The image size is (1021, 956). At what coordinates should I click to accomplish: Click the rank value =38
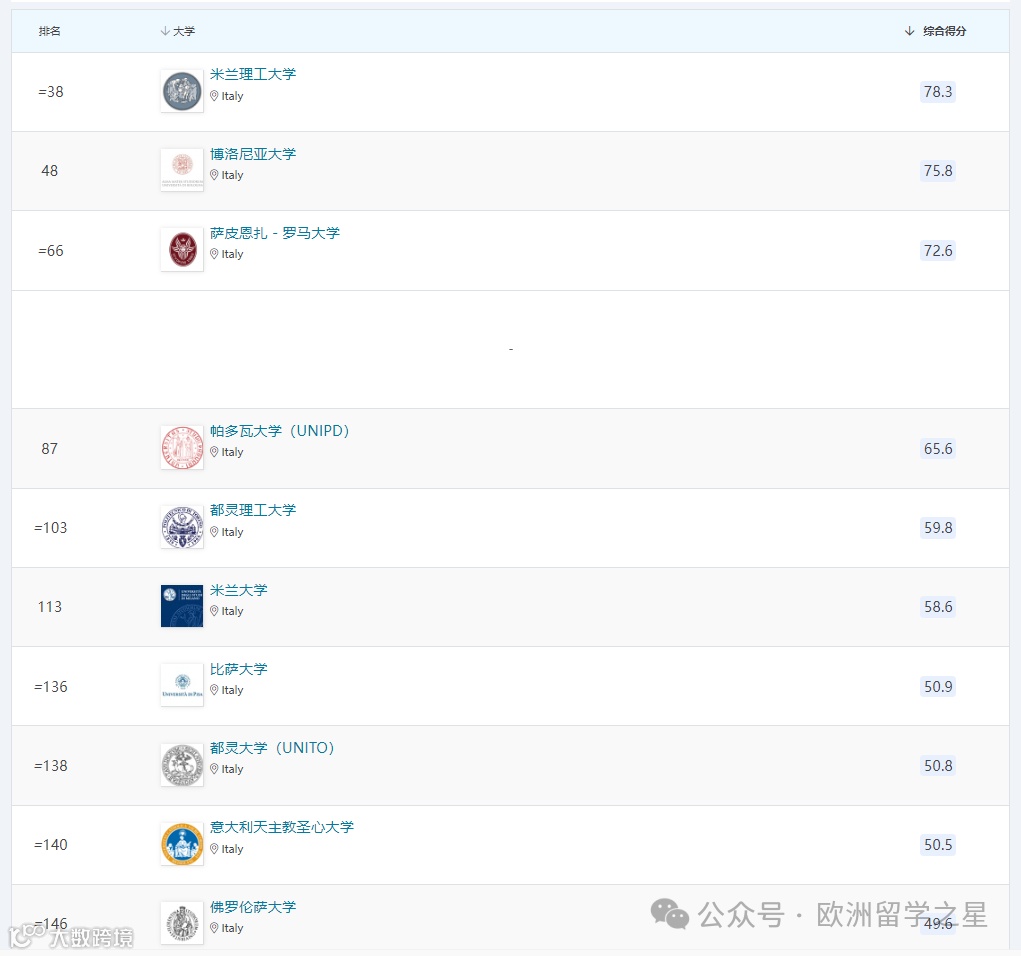[51, 92]
